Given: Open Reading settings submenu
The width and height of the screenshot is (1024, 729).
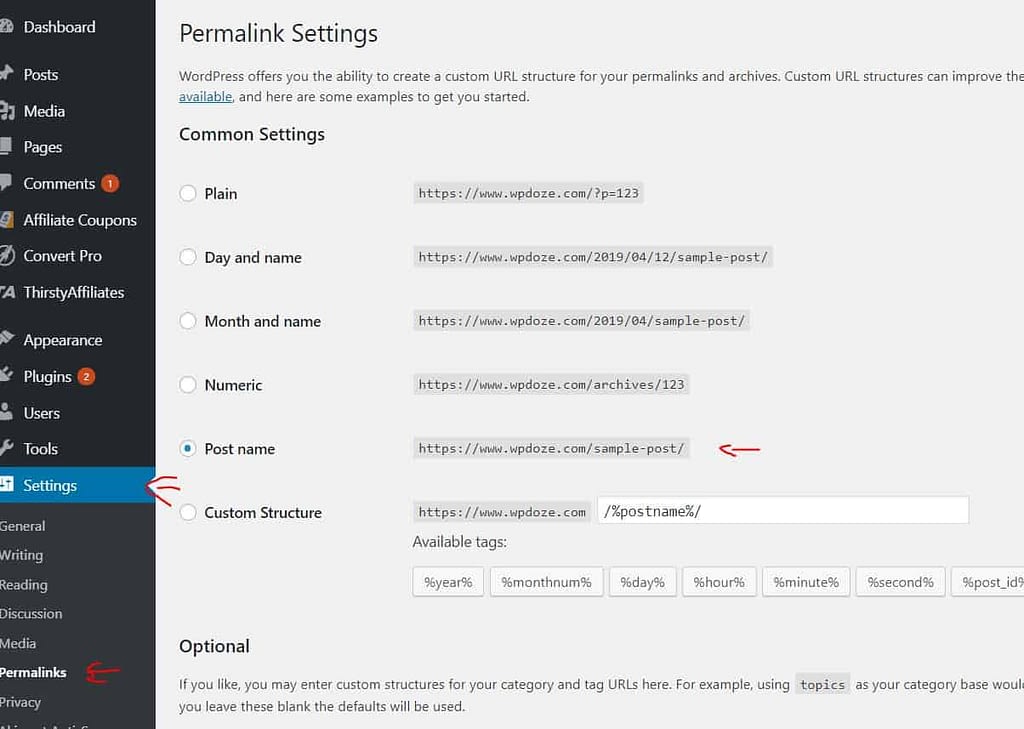Looking at the screenshot, I should click(24, 585).
